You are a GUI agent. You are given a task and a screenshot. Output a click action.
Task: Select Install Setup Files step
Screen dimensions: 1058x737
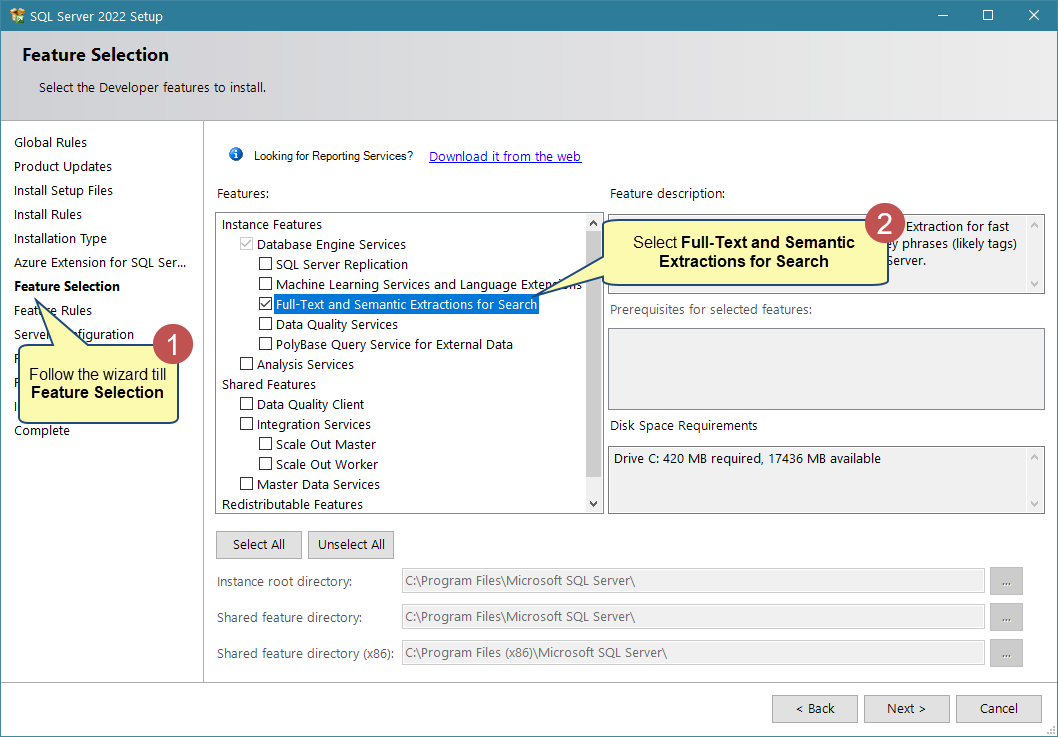63,190
